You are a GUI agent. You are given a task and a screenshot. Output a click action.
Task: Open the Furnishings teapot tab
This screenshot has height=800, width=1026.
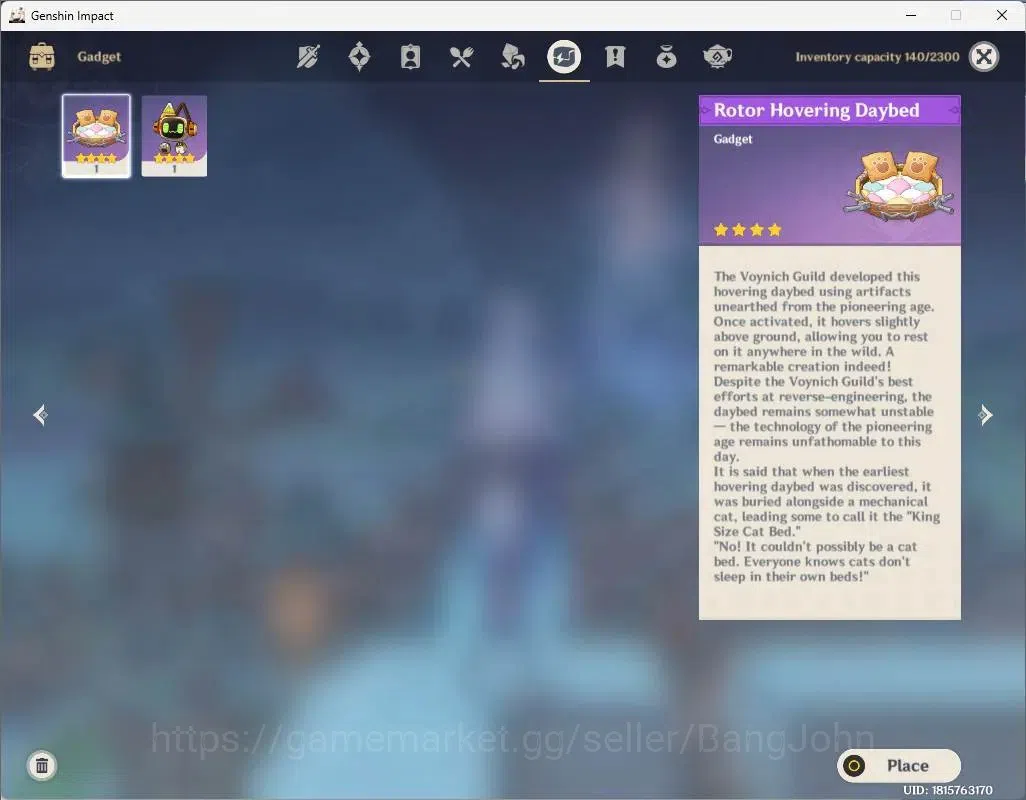(717, 57)
